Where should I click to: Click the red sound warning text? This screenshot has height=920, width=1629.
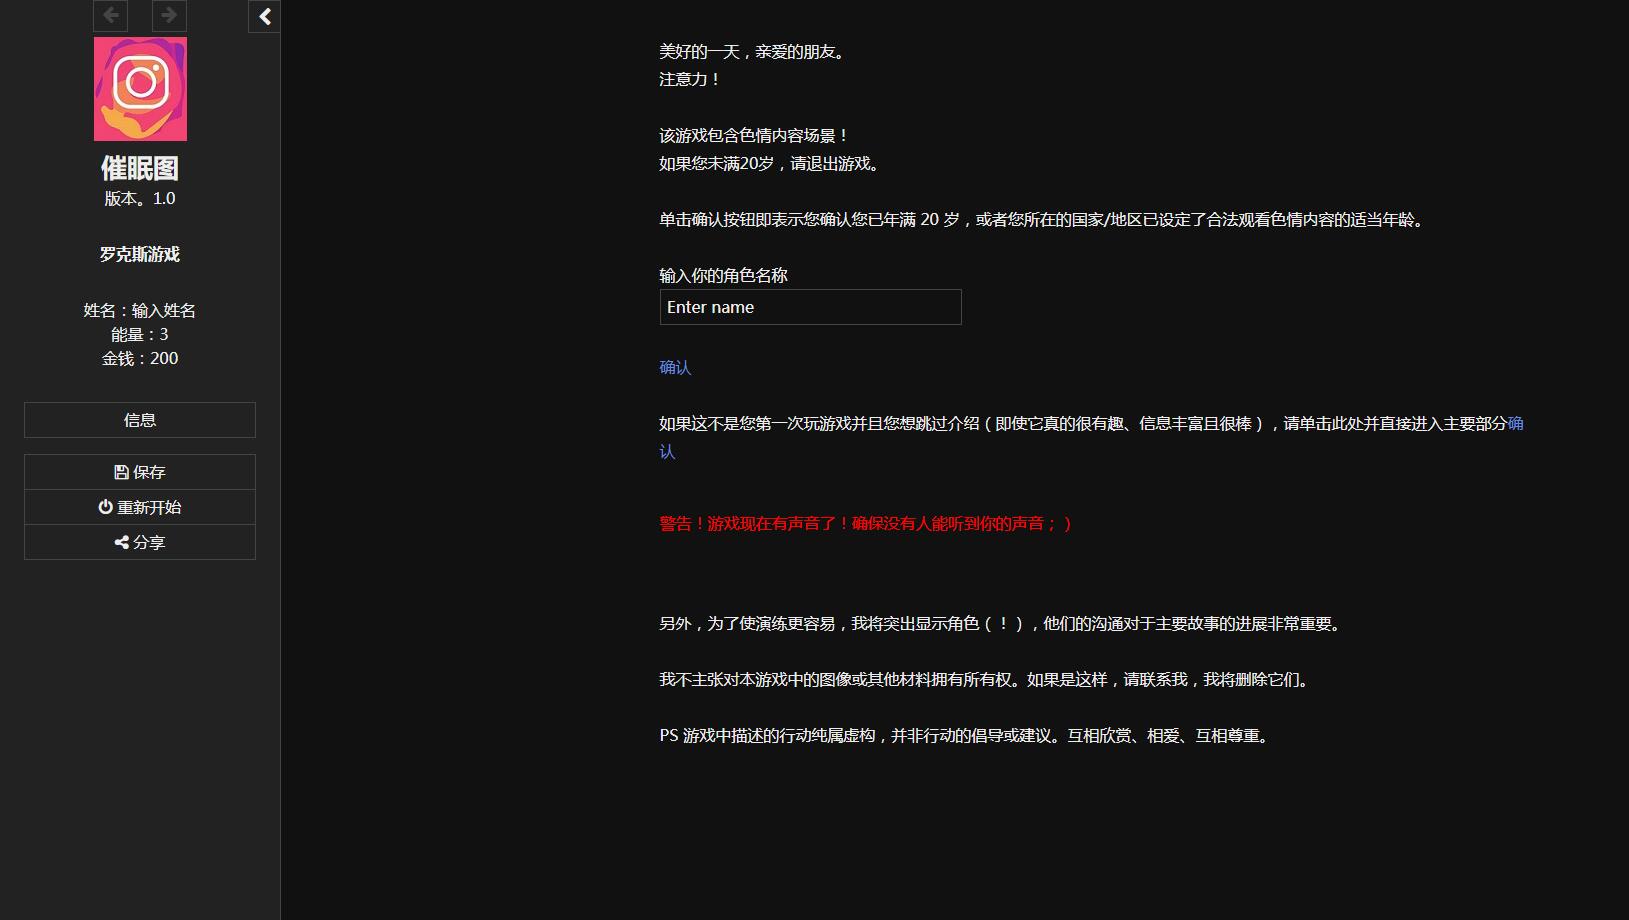[x=864, y=523]
